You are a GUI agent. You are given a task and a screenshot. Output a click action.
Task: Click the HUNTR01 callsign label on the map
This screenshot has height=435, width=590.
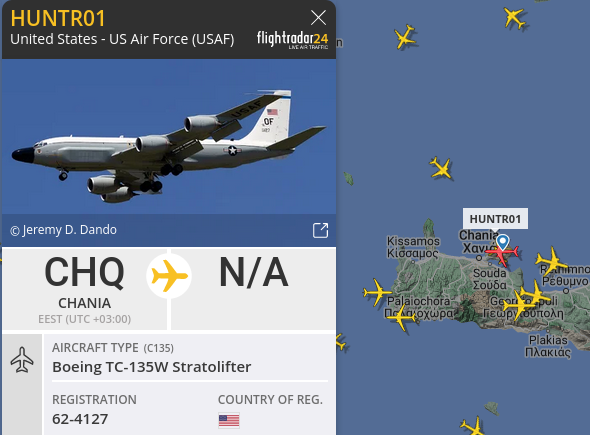(495, 219)
